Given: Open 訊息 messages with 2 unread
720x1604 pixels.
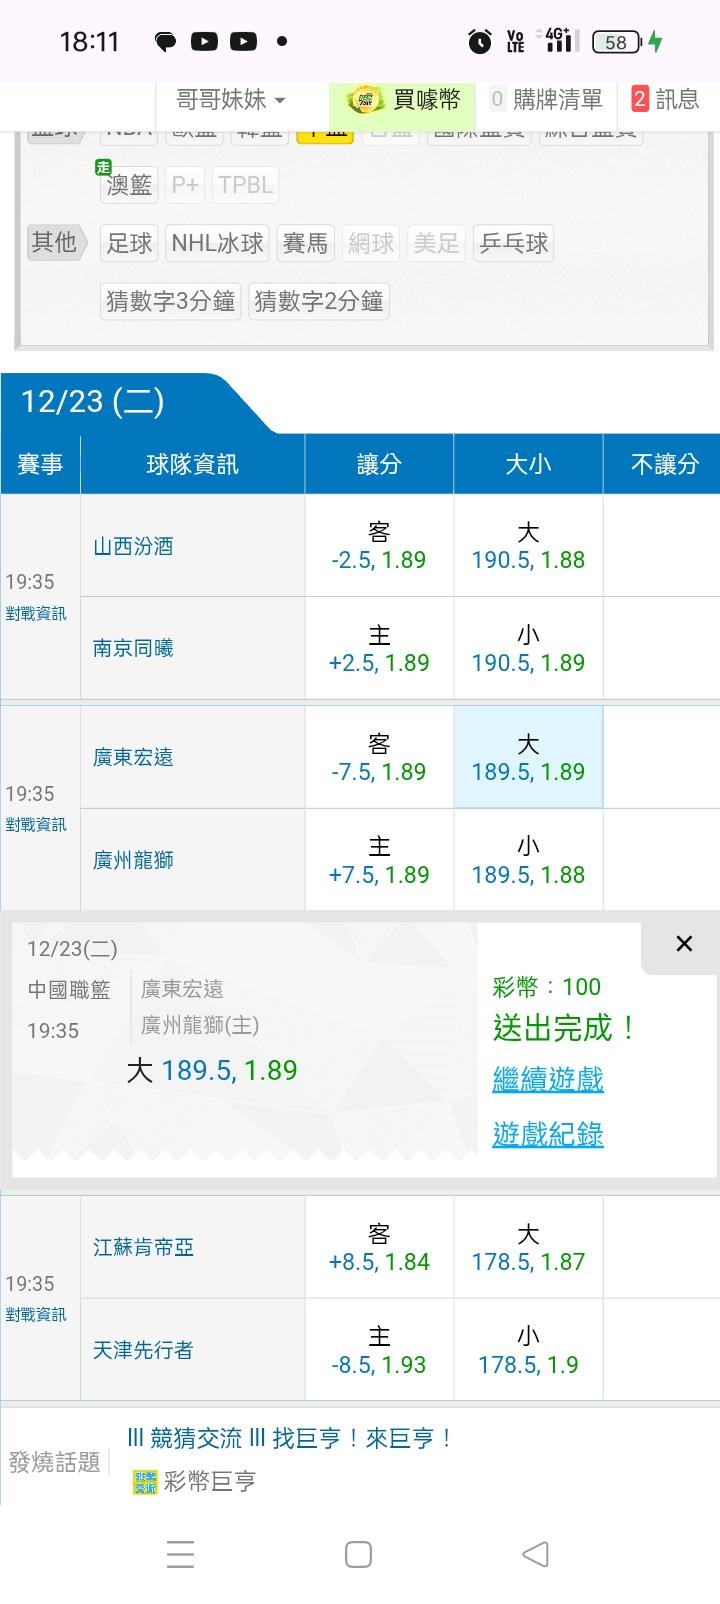Looking at the screenshot, I should [x=665, y=100].
